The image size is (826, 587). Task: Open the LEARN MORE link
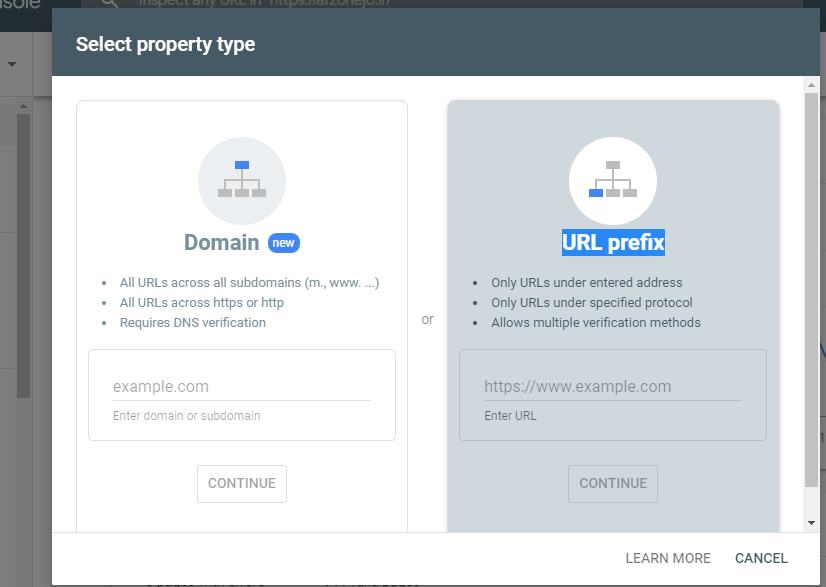668,558
